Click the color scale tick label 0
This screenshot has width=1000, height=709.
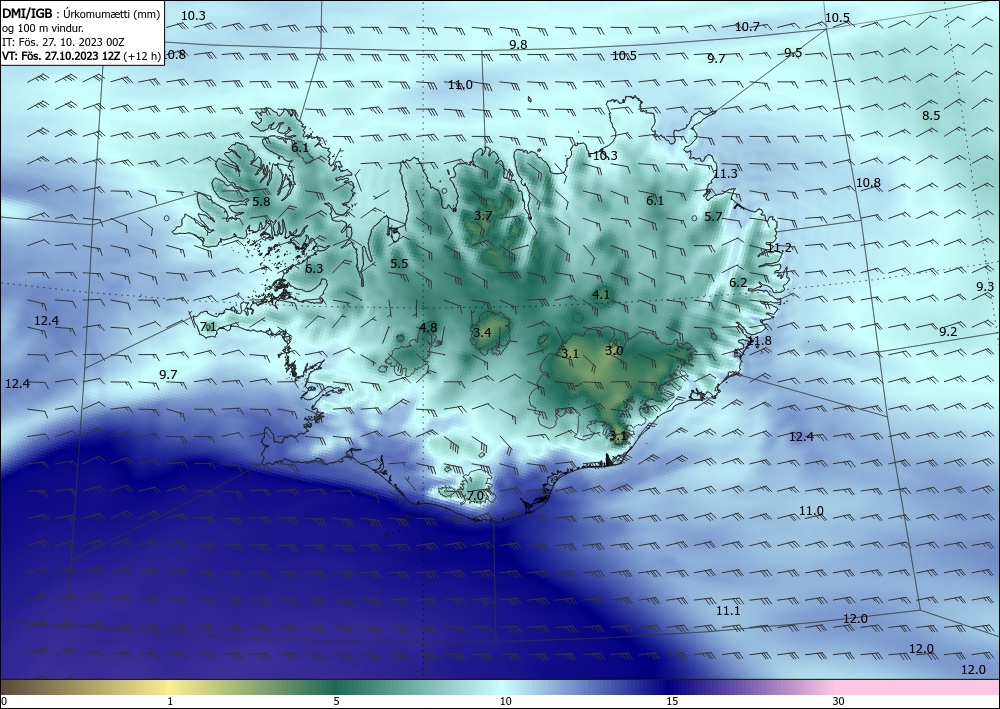4,701
